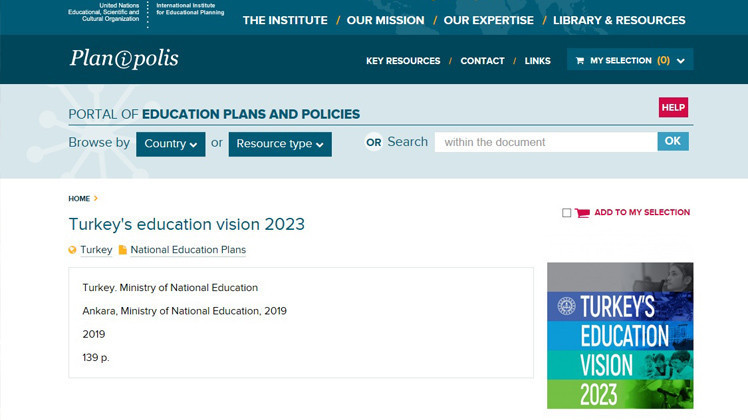This screenshot has width=748, height=420.
Task: Open the Resource type dropdown
Action: click(279, 144)
